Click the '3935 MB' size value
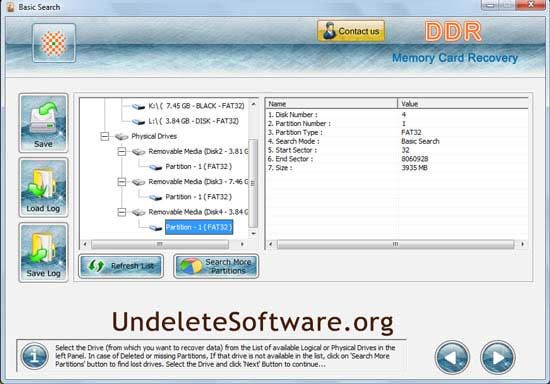The height and width of the screenshot is (384, 550). tap(414, 168)
